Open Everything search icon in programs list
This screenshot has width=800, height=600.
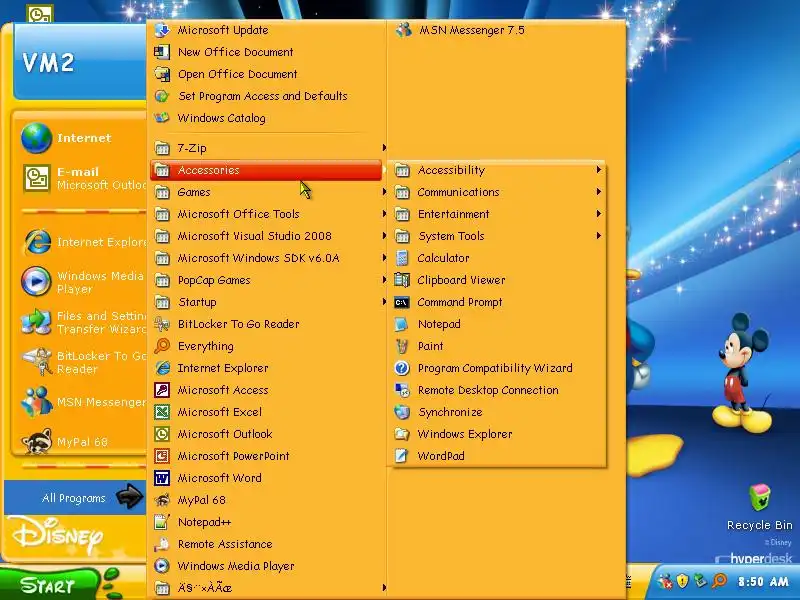[x=162, y=346]
